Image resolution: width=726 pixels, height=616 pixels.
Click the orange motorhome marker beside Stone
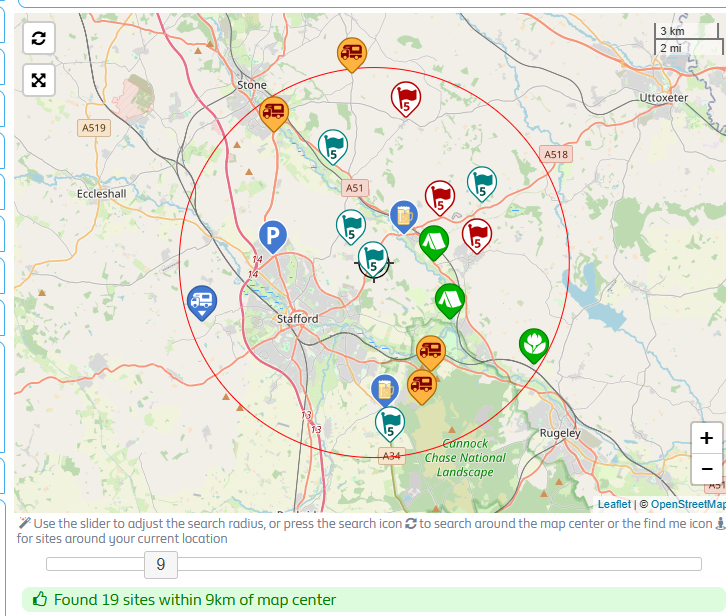pyautogui.click(x=274, y=113)
